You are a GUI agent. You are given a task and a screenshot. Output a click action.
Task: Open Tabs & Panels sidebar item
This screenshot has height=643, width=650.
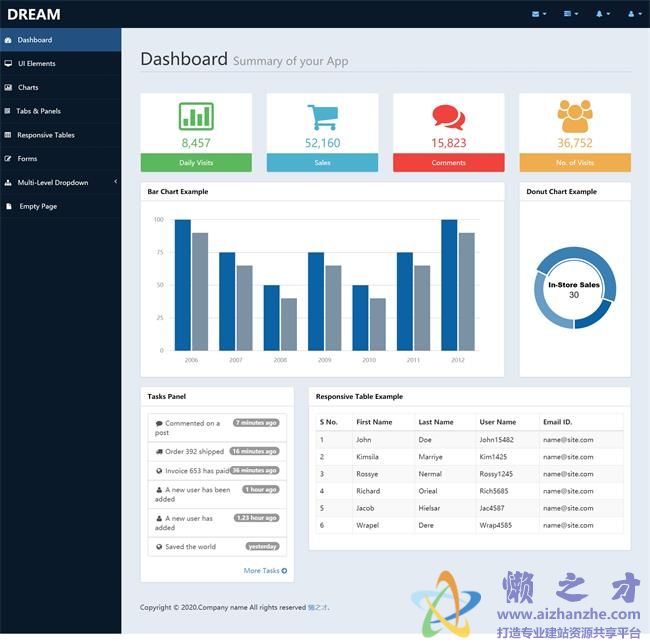click(38, 111)
